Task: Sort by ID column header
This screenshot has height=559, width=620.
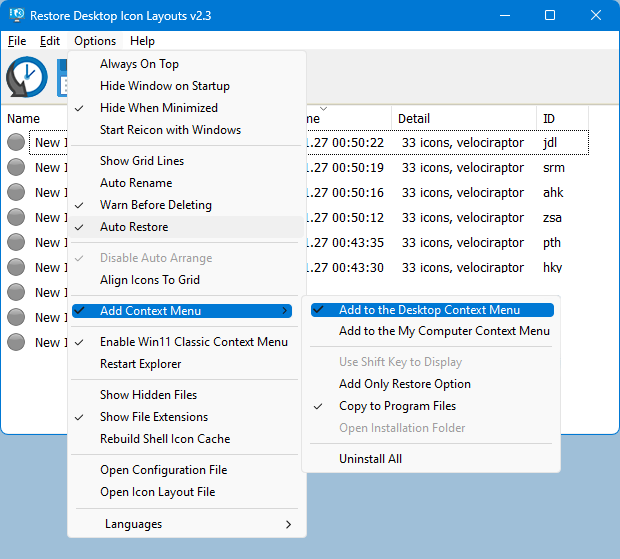Action: 562,118
